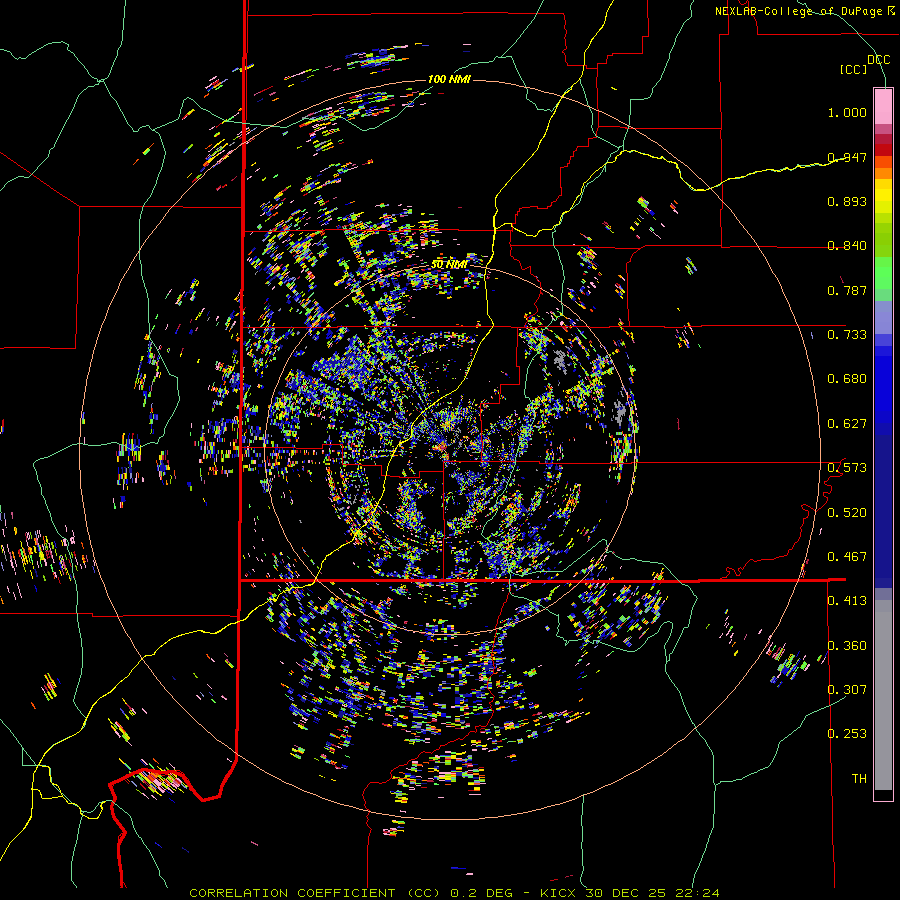The height and width of the screenshot is (900, 900).
Task: Select the 0.307 scale value
Action: (x=847, y=690)
